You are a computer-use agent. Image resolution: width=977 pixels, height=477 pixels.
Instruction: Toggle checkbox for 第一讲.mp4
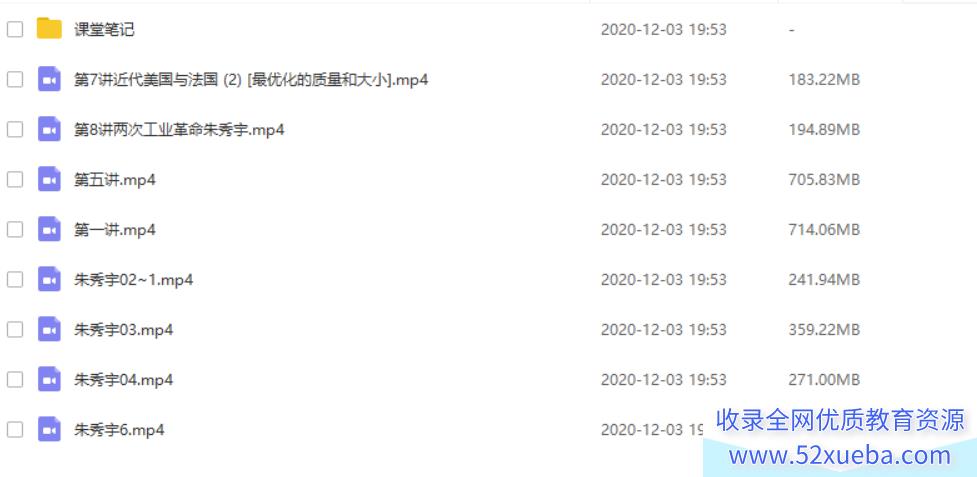15,230
